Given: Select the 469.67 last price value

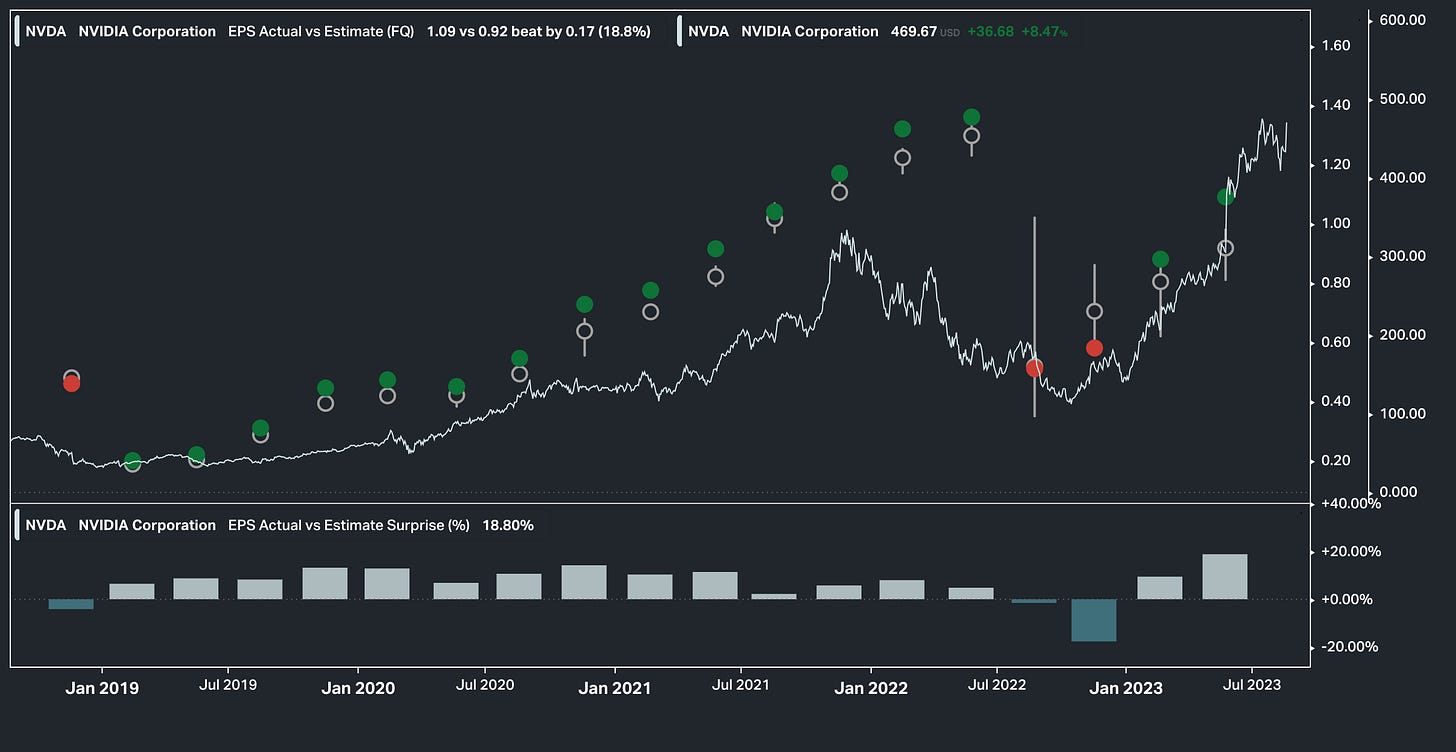Looking at the screenshot, I should [x=913, y=31].
